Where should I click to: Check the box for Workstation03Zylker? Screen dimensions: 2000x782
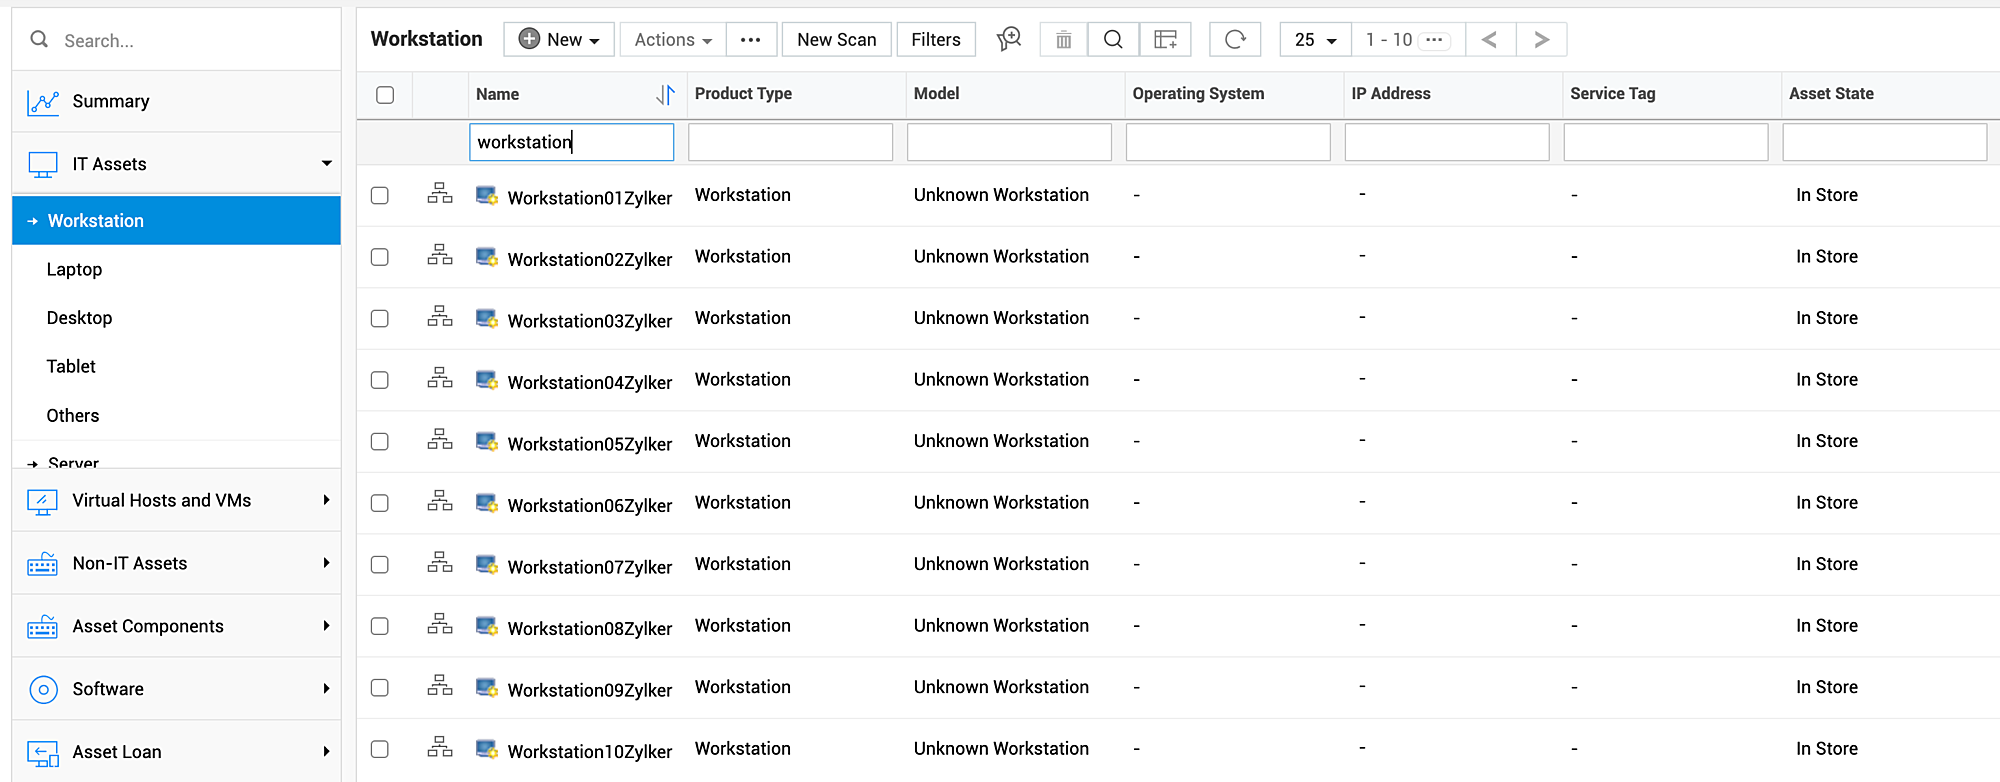(380, 319)
